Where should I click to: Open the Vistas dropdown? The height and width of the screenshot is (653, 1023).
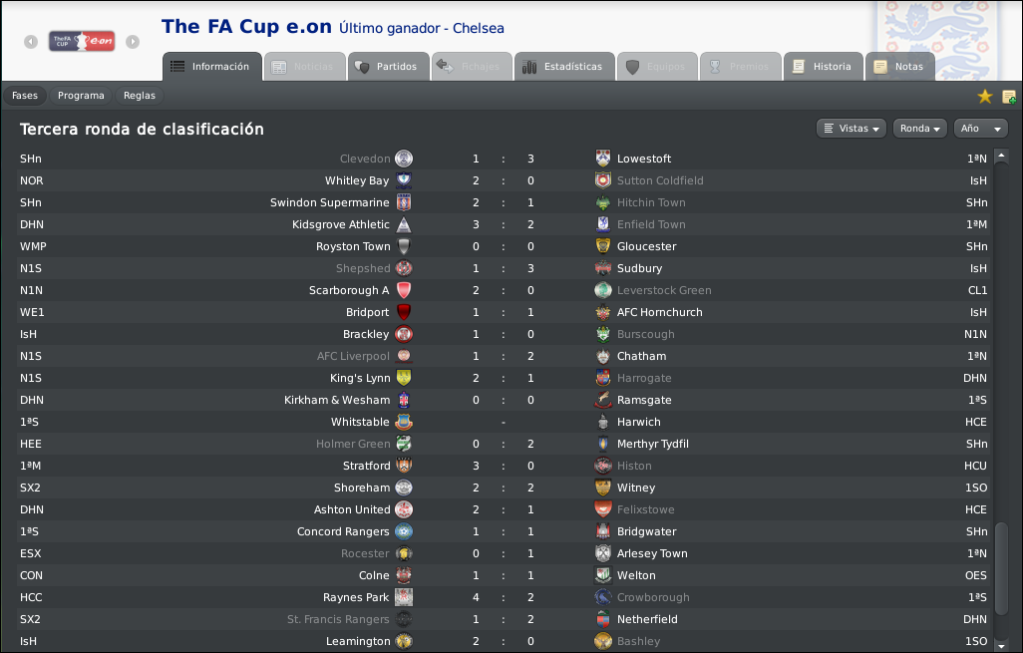(x=851, y=129)
